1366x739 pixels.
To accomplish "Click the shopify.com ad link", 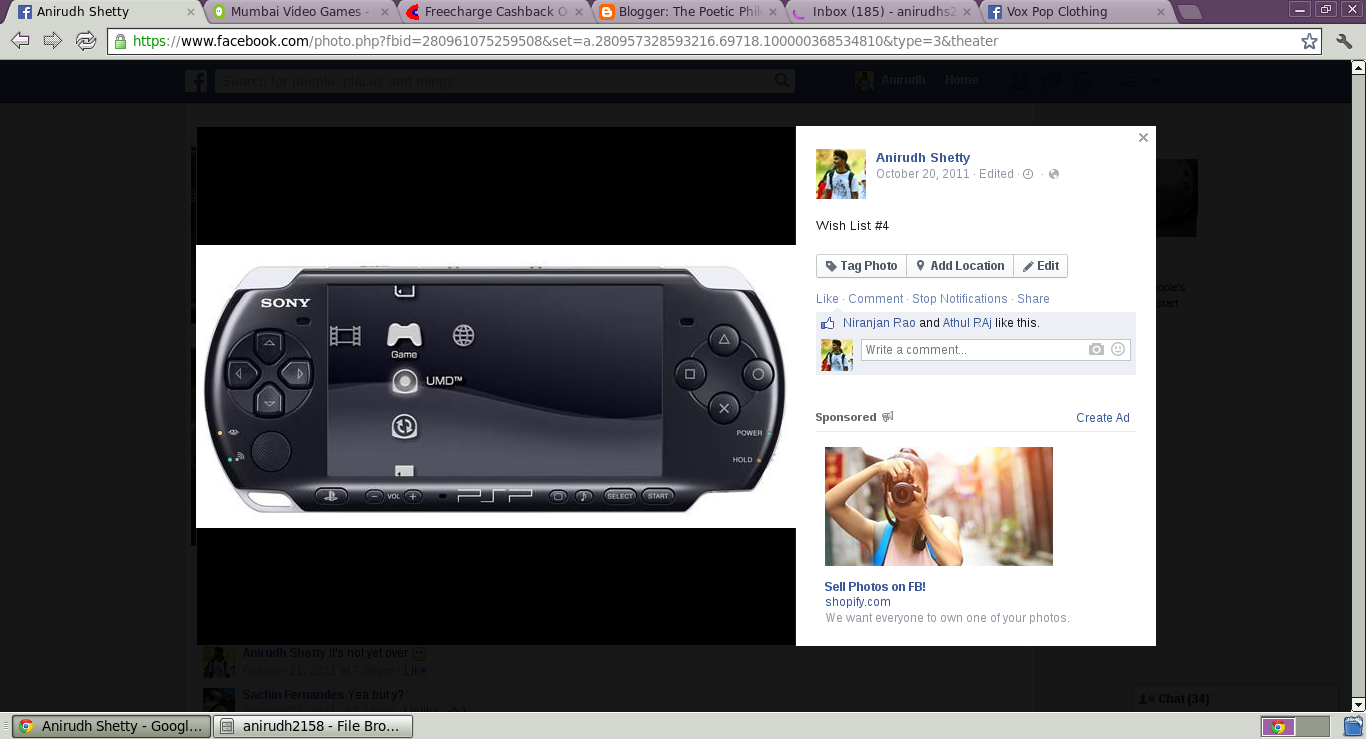I will (x=858, y=602).
